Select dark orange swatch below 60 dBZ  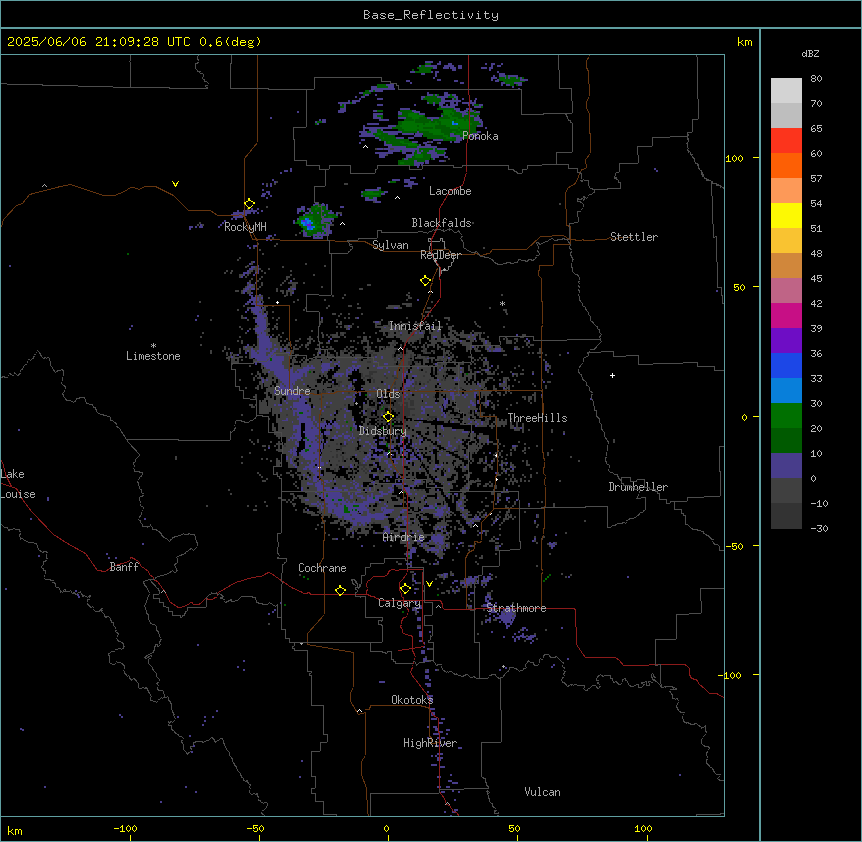click(x=786, y=165)
